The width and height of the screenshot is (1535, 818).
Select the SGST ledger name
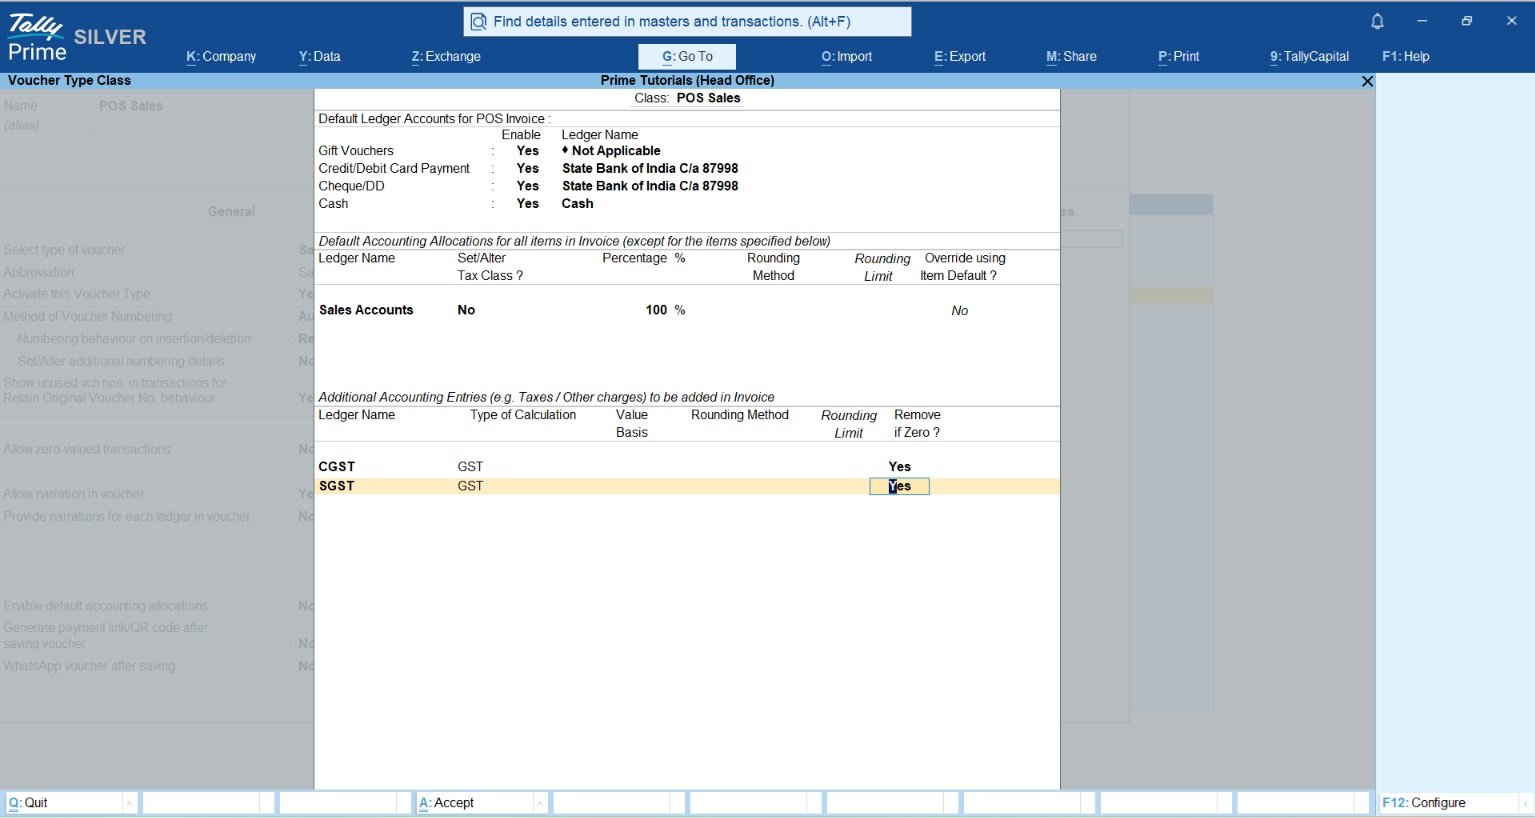337,486
